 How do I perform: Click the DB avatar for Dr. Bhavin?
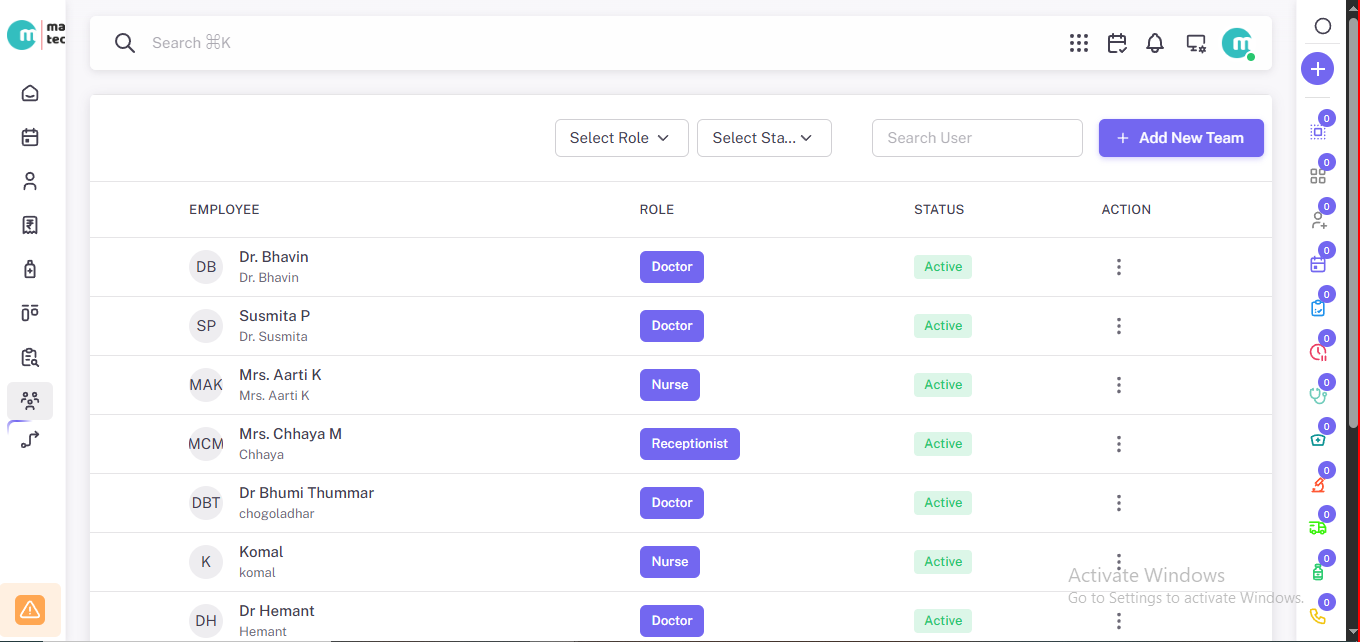(206, 267)
